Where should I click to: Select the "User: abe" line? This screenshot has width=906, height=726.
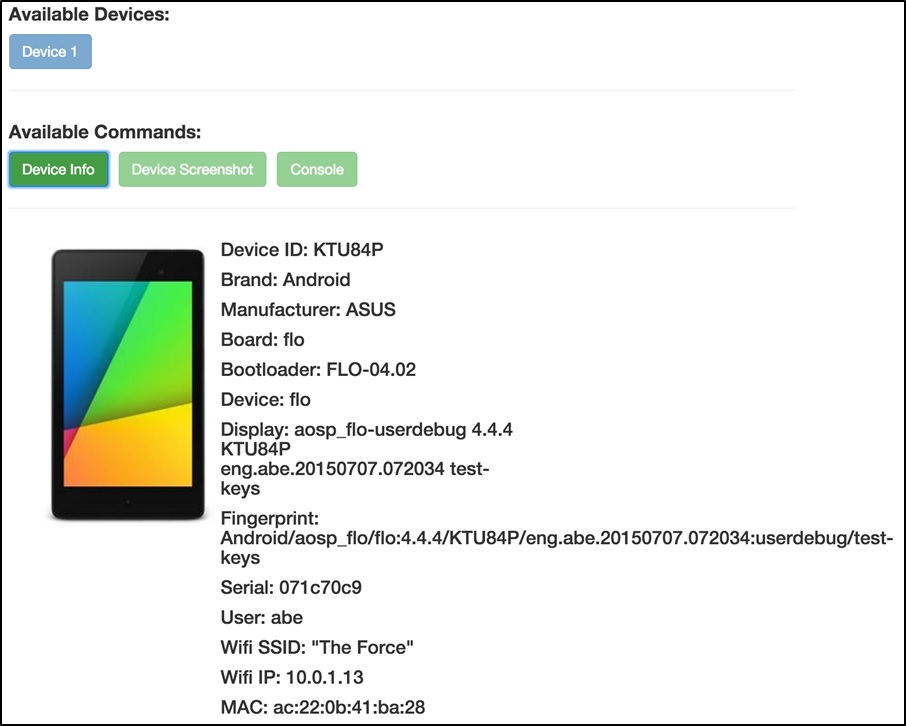click(262, 618)
